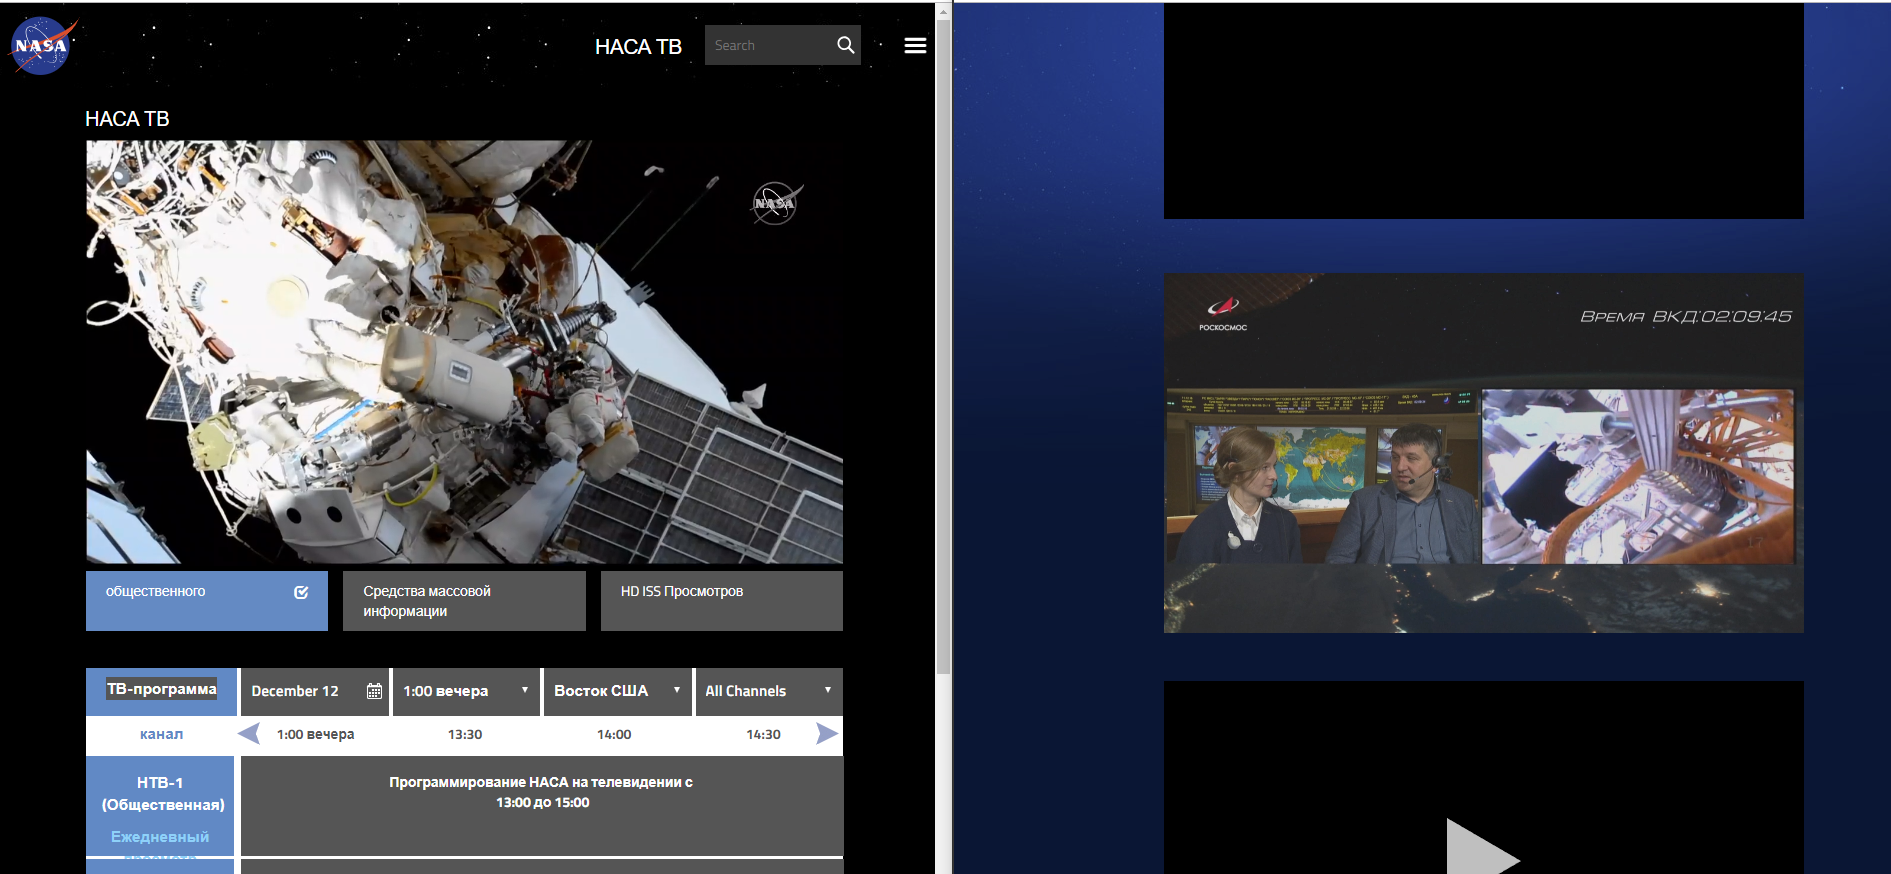This screenshot has height=874, width=1891.
Task: Click the 14:00 time label
Action: pyautogui.click(x=614, y=734)
